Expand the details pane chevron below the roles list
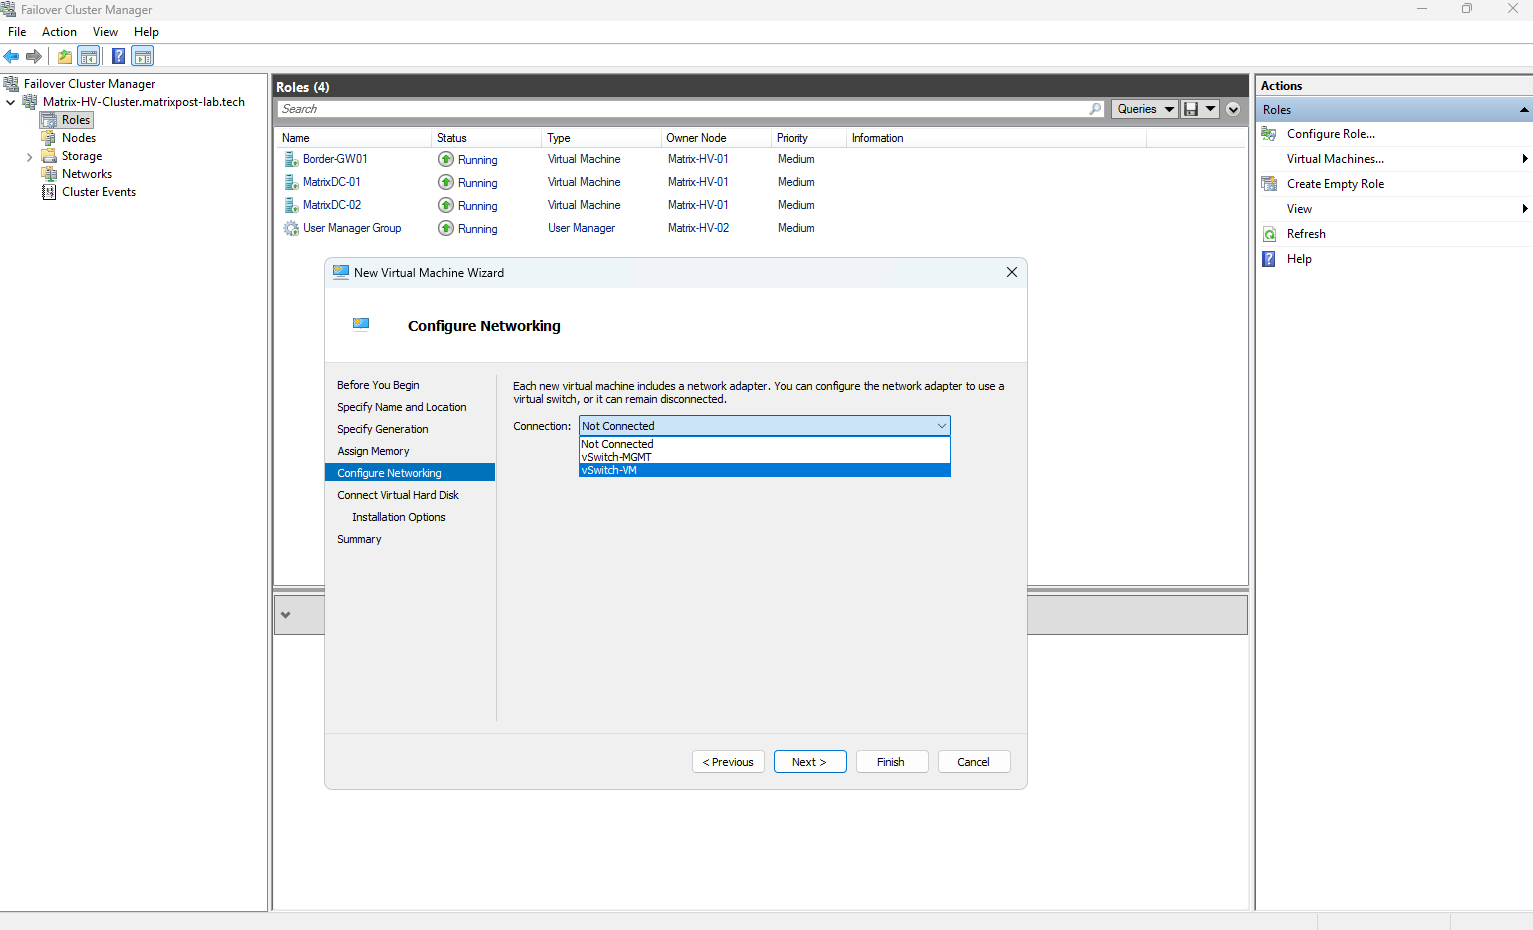This screenshot has width=1533, height=930. 286,615
